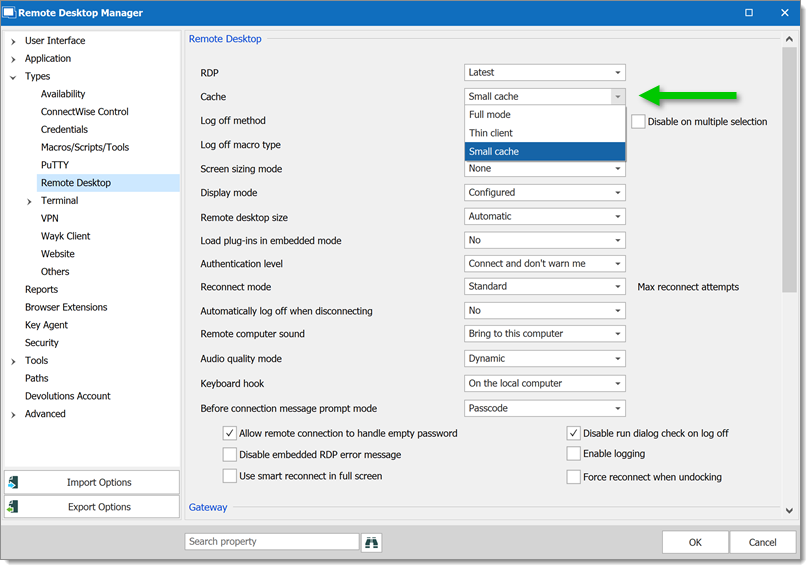
Task: Open Browser Extensions settings
Action: [66, 307]
